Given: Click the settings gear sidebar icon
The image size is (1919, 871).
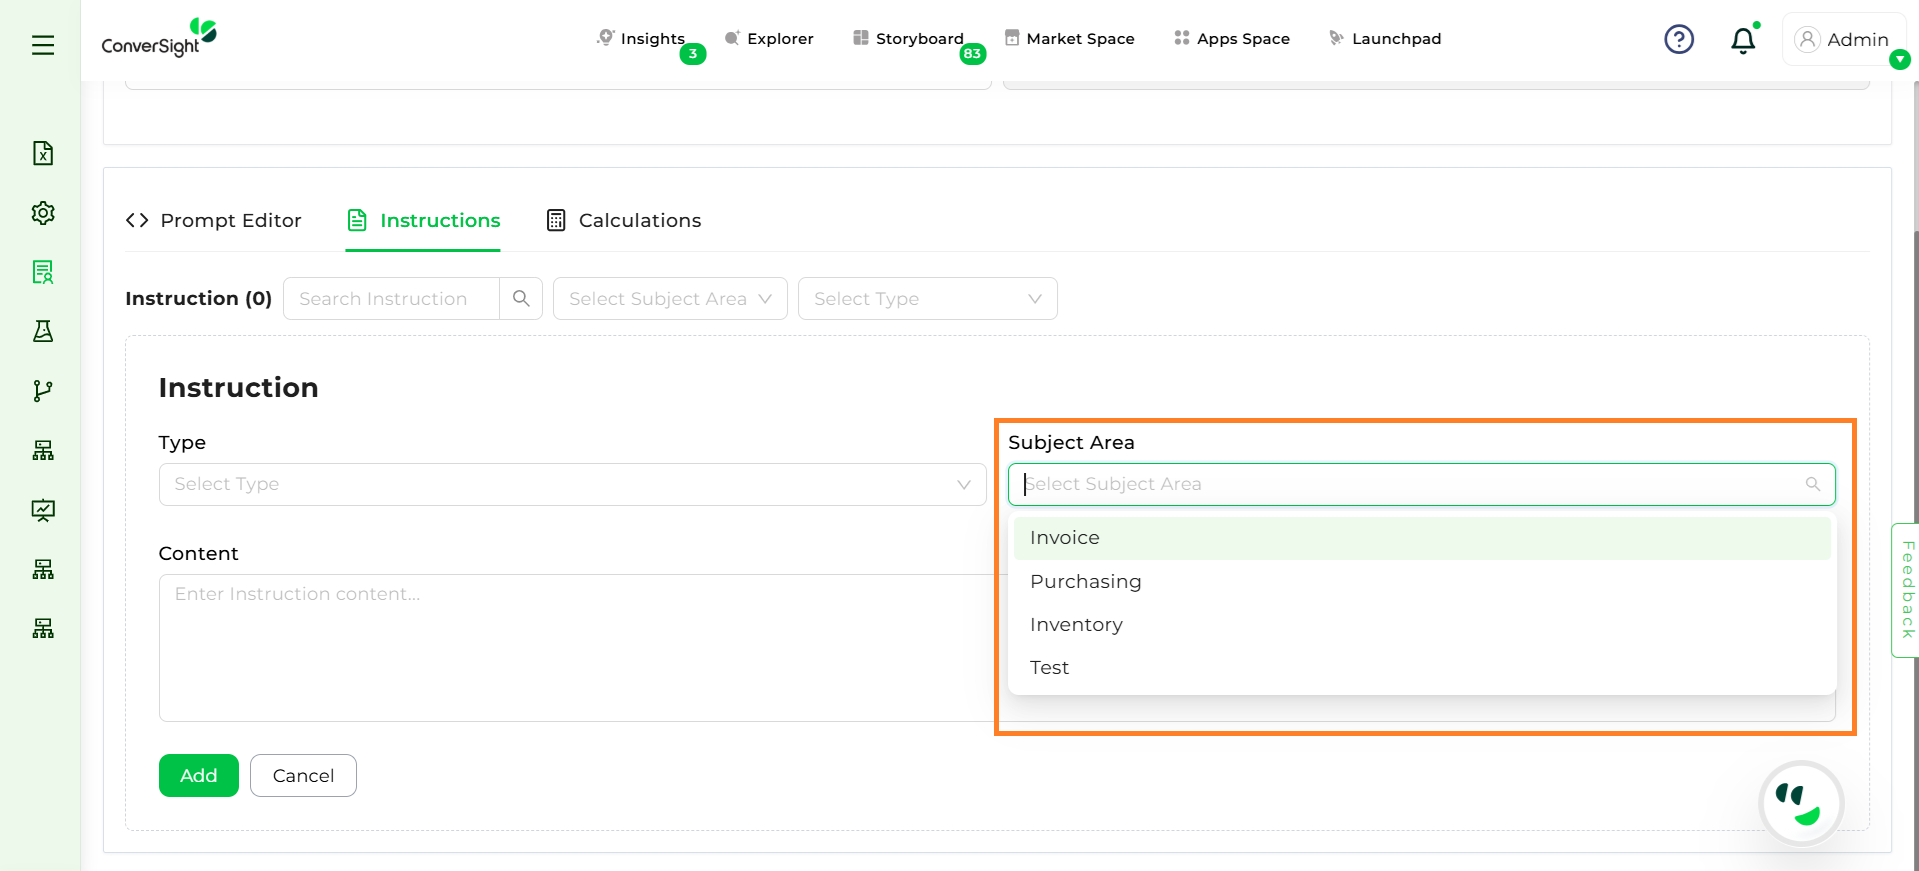Looking at the screenshot, I should click(43, 213).
